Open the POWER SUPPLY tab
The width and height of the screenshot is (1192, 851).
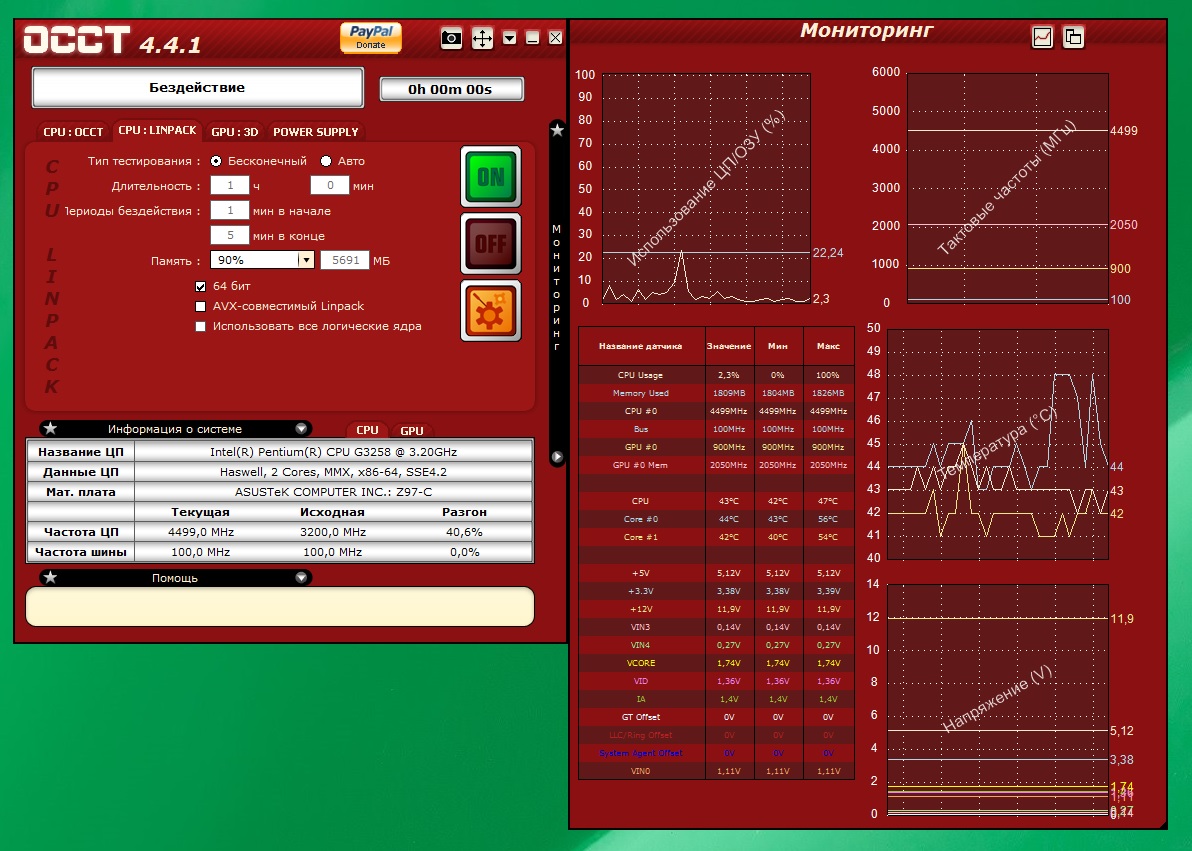click(x=315, y=132)
